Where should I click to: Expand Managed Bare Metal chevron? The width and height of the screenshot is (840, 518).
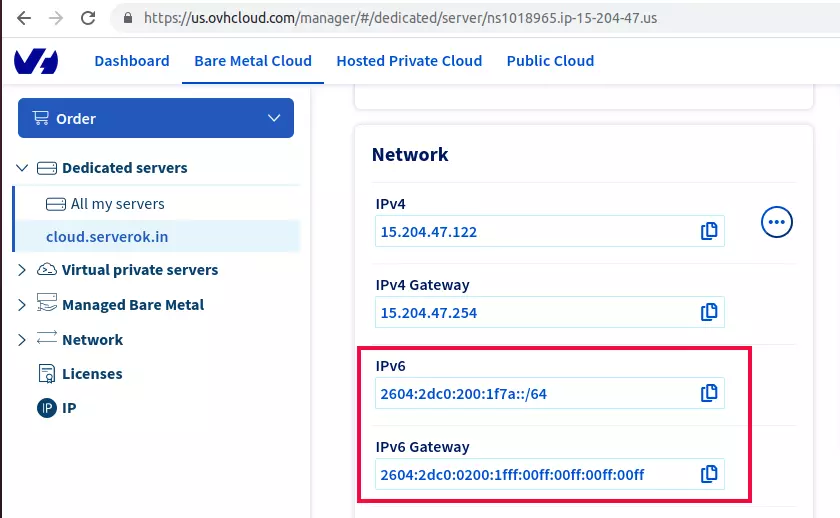[x=21, y=305]
